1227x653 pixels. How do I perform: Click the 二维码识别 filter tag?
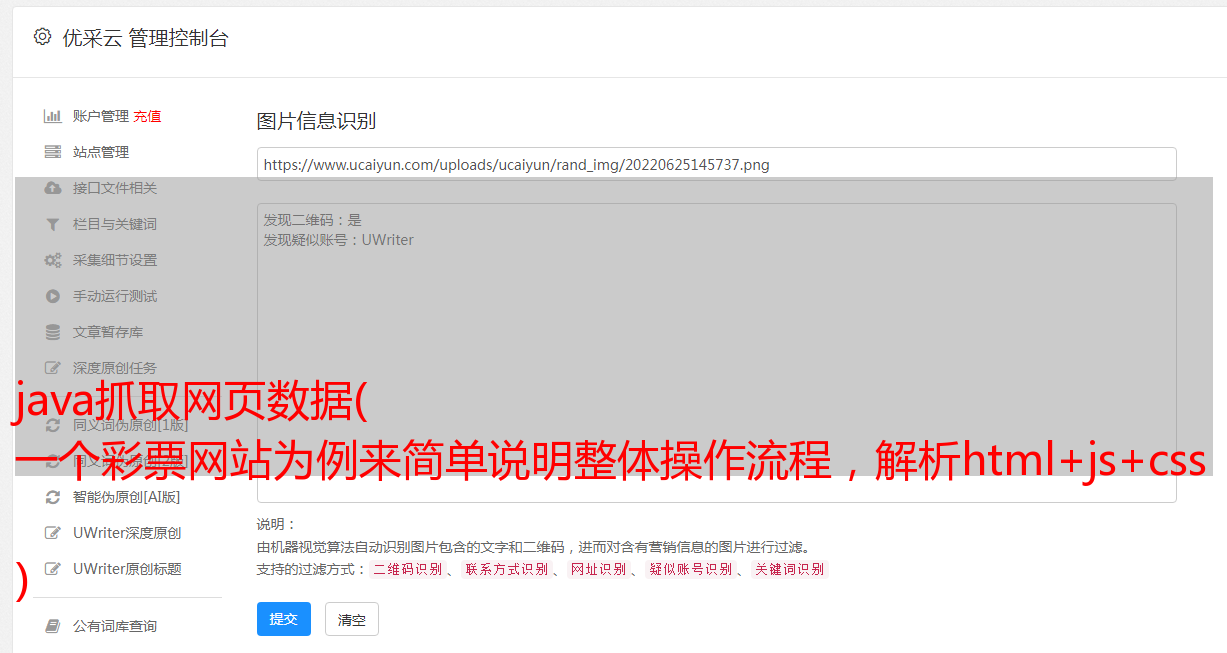[x=407, y=570]
